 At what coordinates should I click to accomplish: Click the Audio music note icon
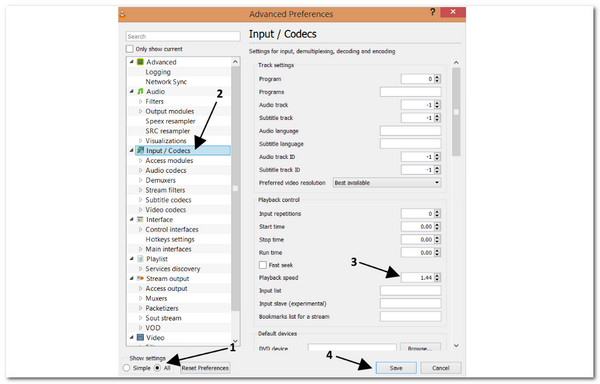[140, 91]
